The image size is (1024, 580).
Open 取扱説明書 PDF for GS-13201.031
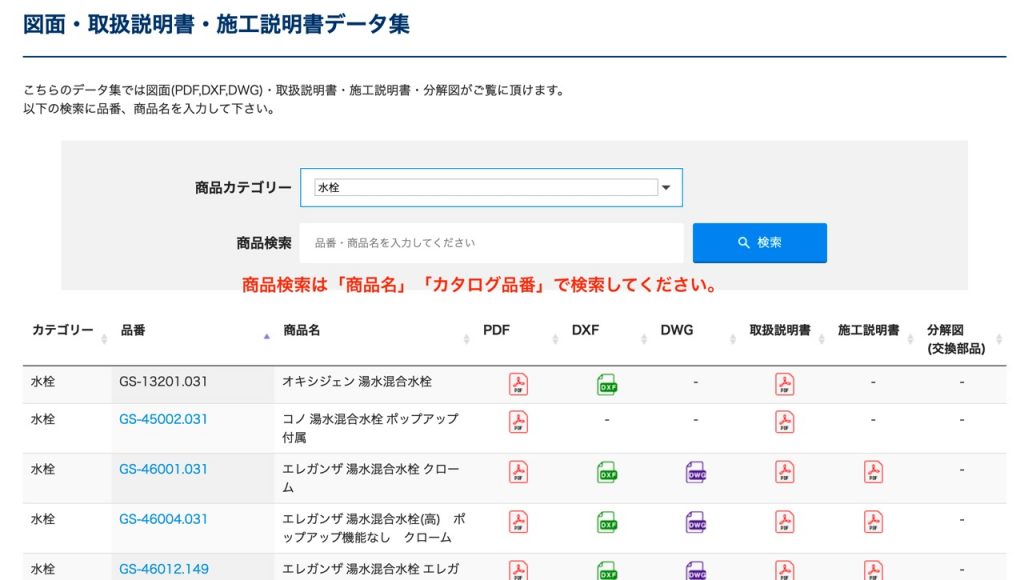pyautogui.click(x=785, y=384)
